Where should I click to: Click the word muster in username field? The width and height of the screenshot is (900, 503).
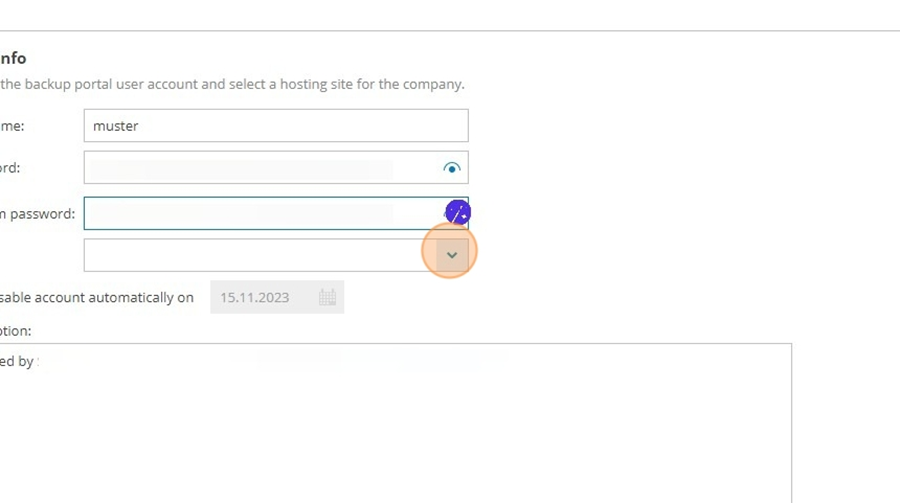[115, 126]
